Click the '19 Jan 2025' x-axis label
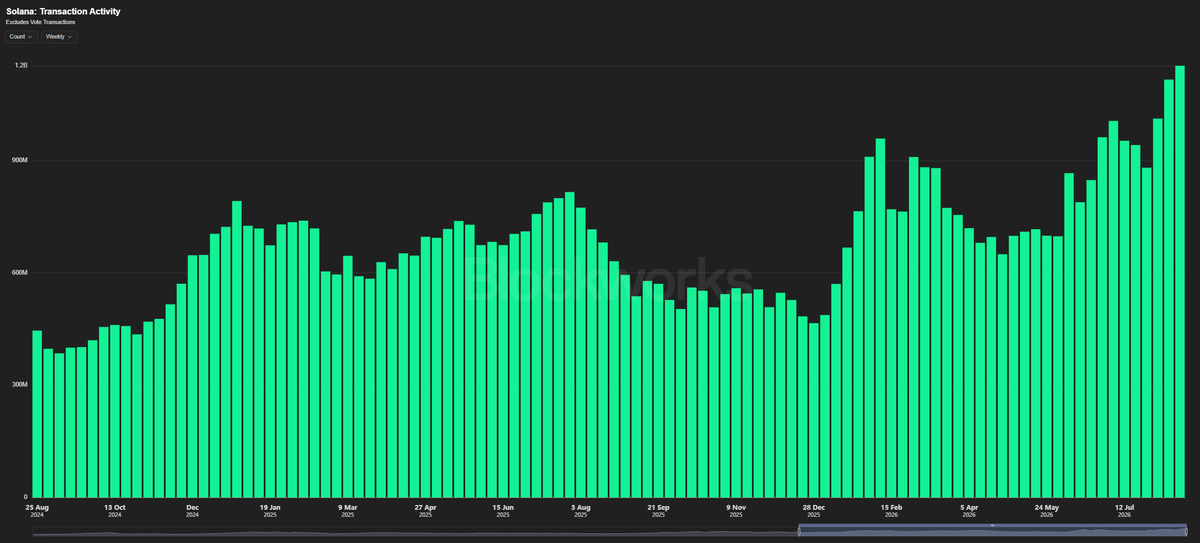Viewport: 1200px width, 543px height. [x=270, y=510]
